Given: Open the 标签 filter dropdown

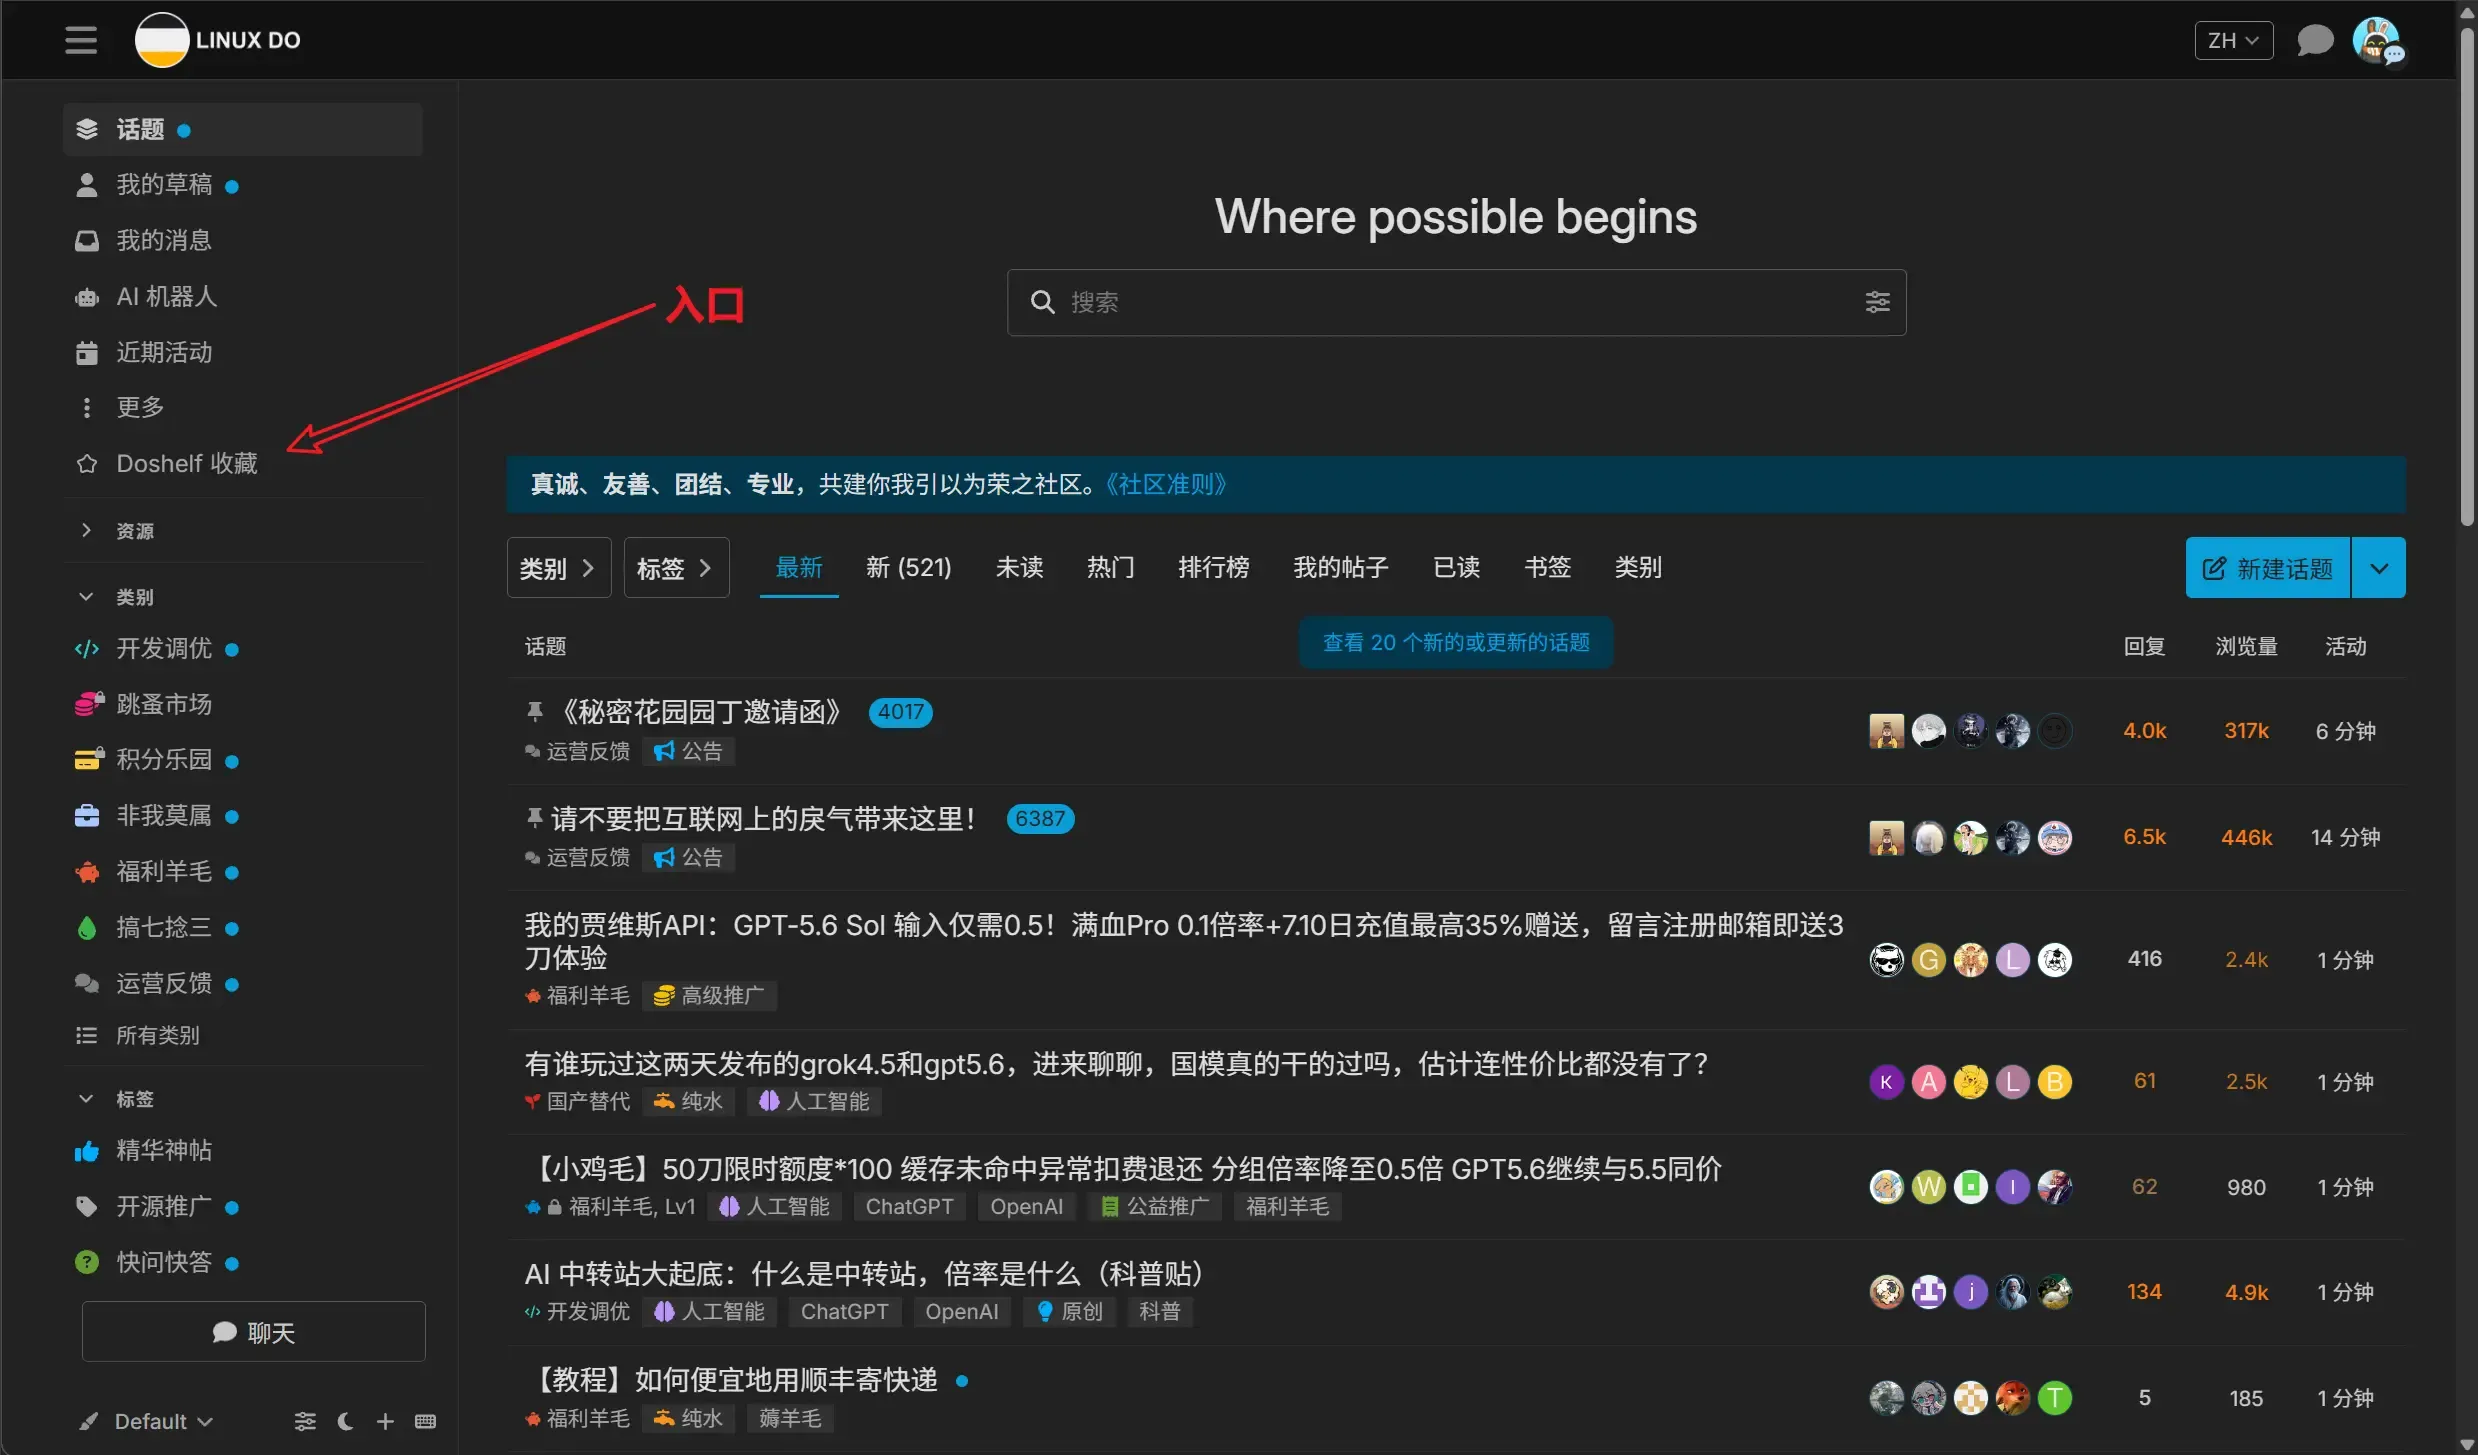Looking at the screenshot, I should coord(676,568).
